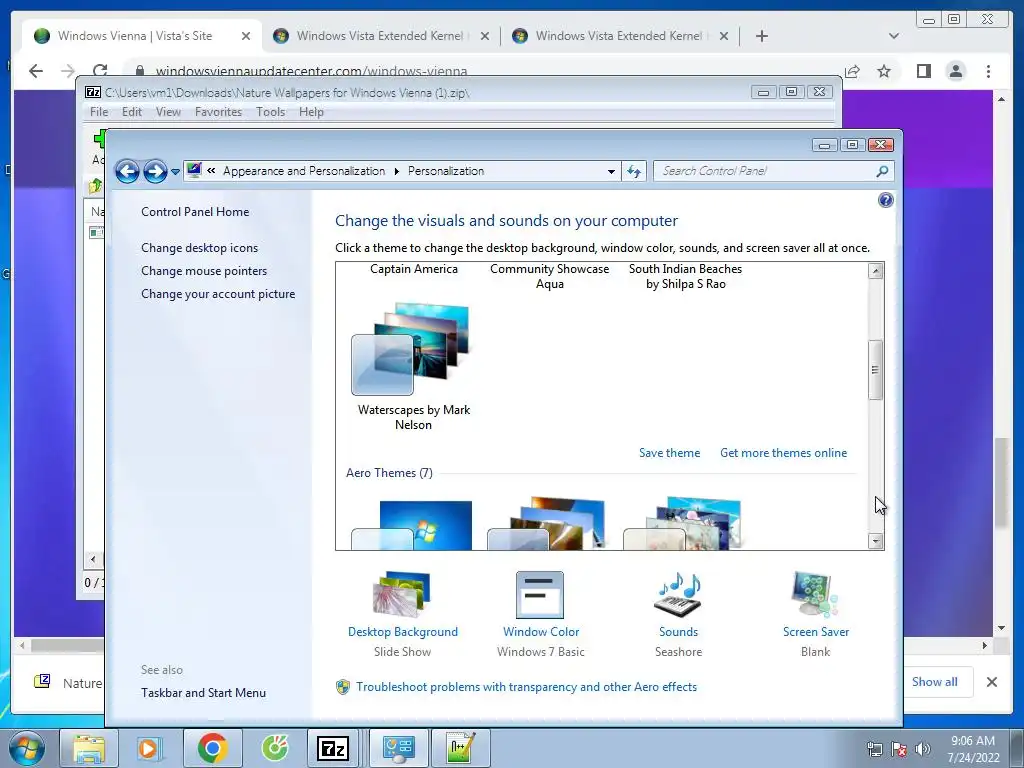Refresh the Control Panel address bar
1024x768 pixels.
coord(633,171)
